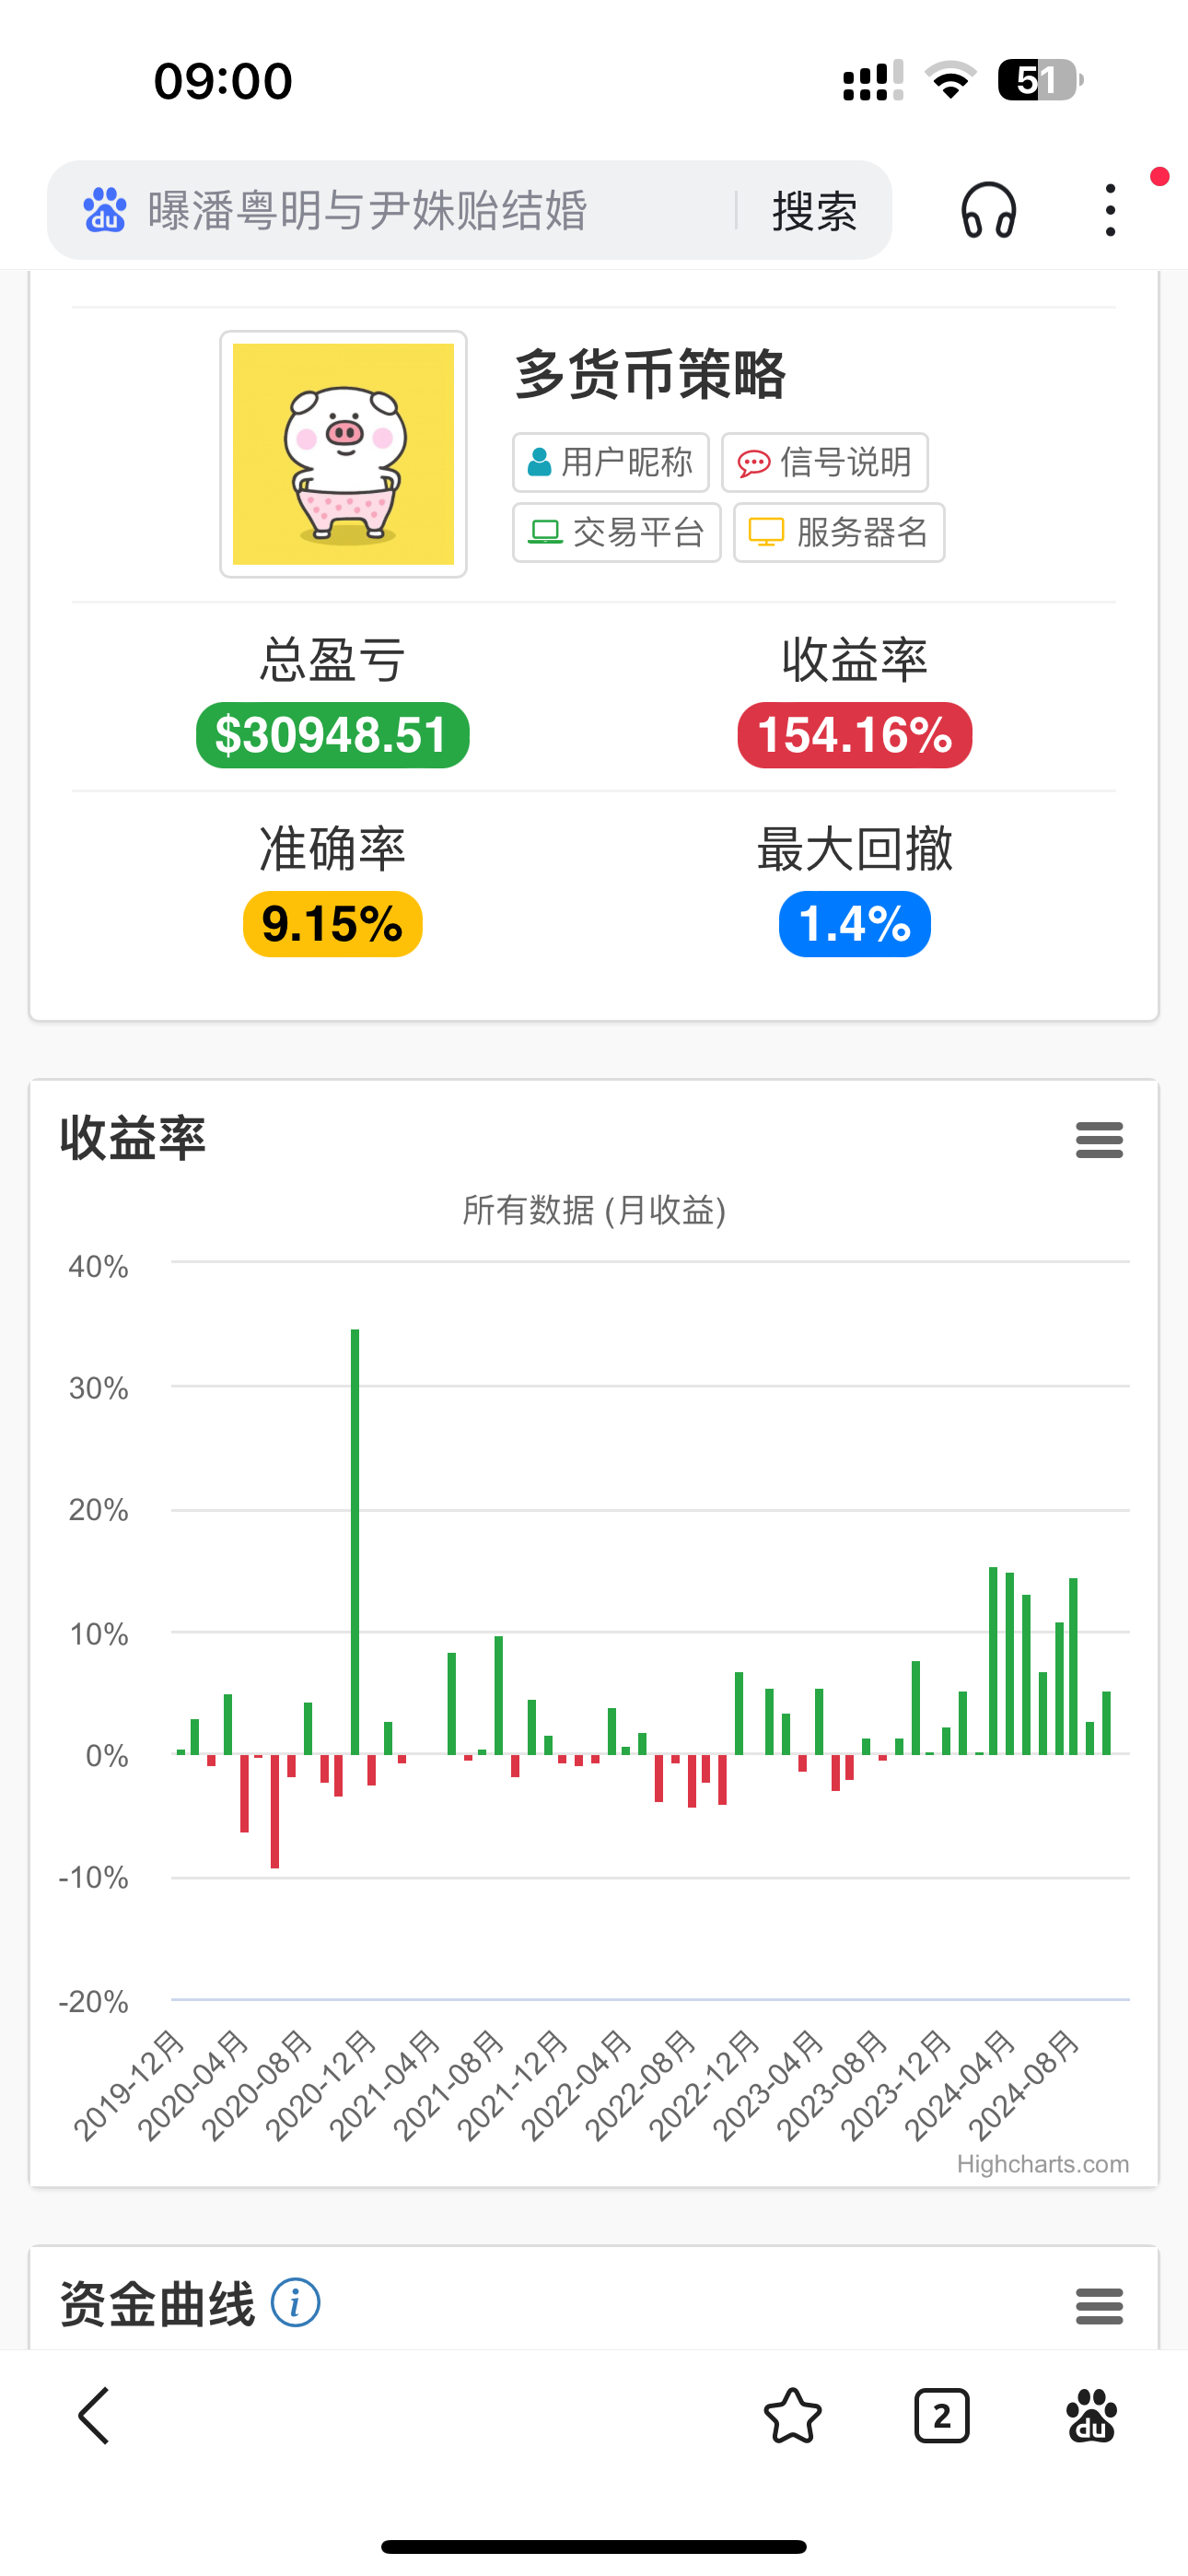
Task: Tap the pig avatar thumbnail
Action: click(x=343, y=454)
